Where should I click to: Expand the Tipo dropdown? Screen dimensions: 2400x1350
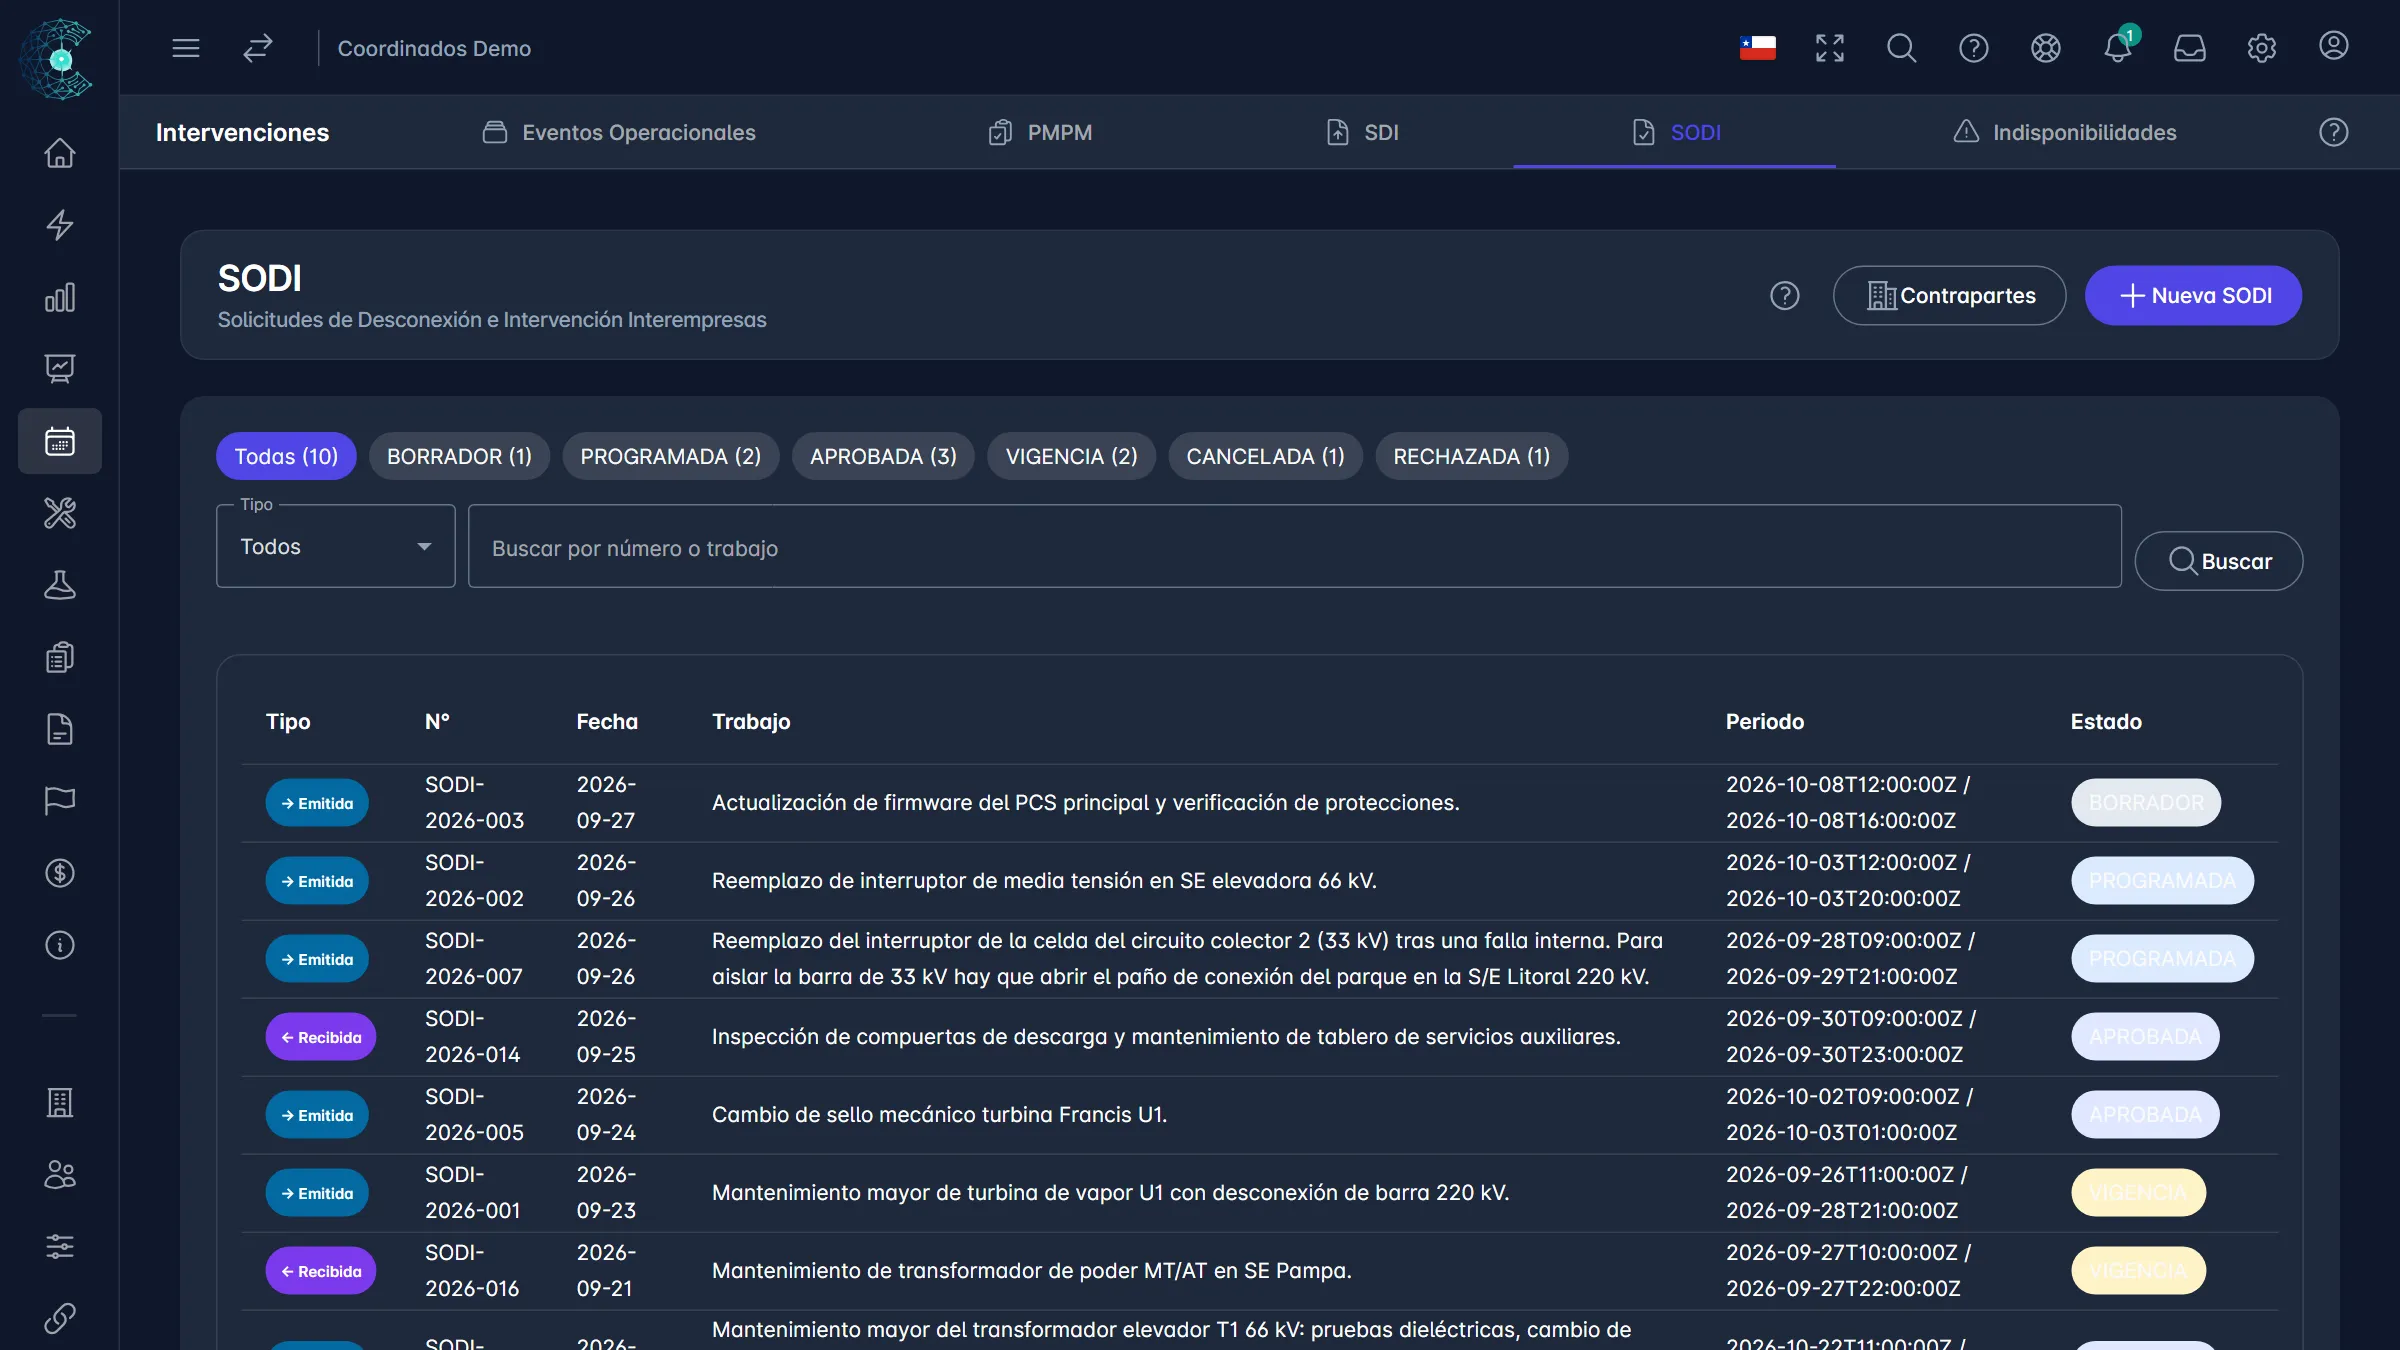point(336,546)
